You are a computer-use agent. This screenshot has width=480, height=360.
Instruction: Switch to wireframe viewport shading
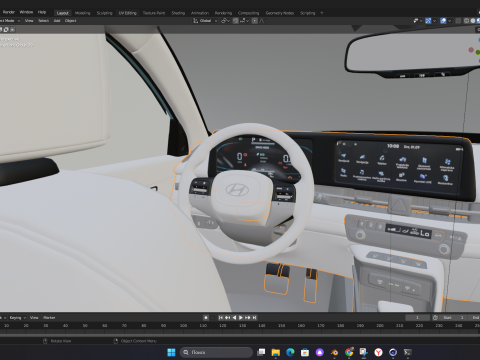pyautogui.click(x=467, y=21)
